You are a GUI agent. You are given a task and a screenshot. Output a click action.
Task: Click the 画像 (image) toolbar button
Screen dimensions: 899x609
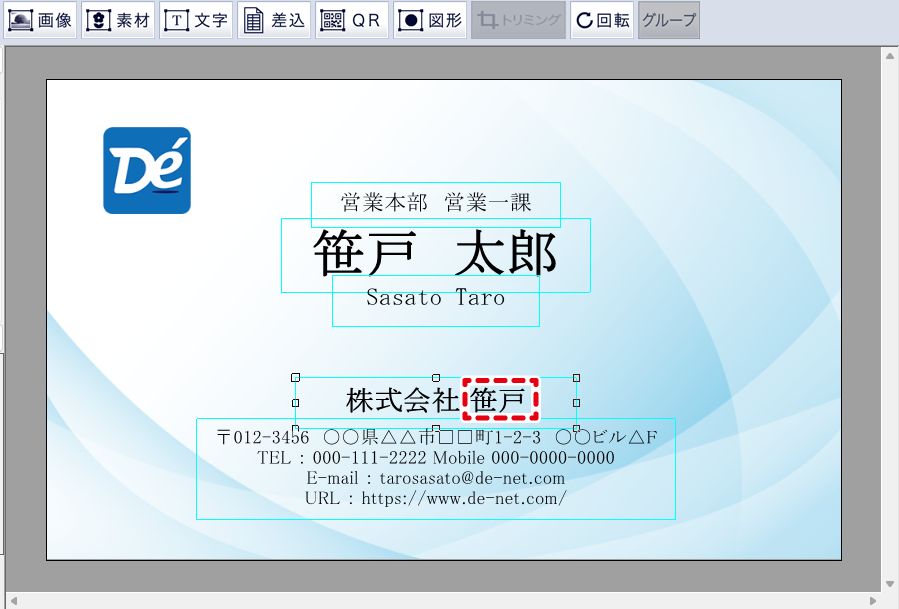(x=40, y=20)
